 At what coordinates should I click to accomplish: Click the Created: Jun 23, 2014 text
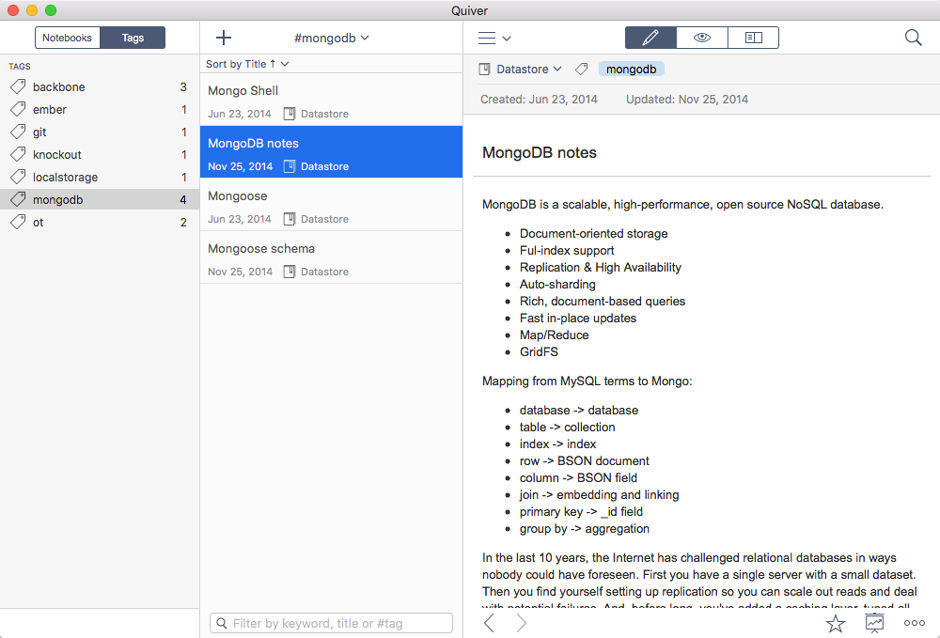[x=538, y=100]
